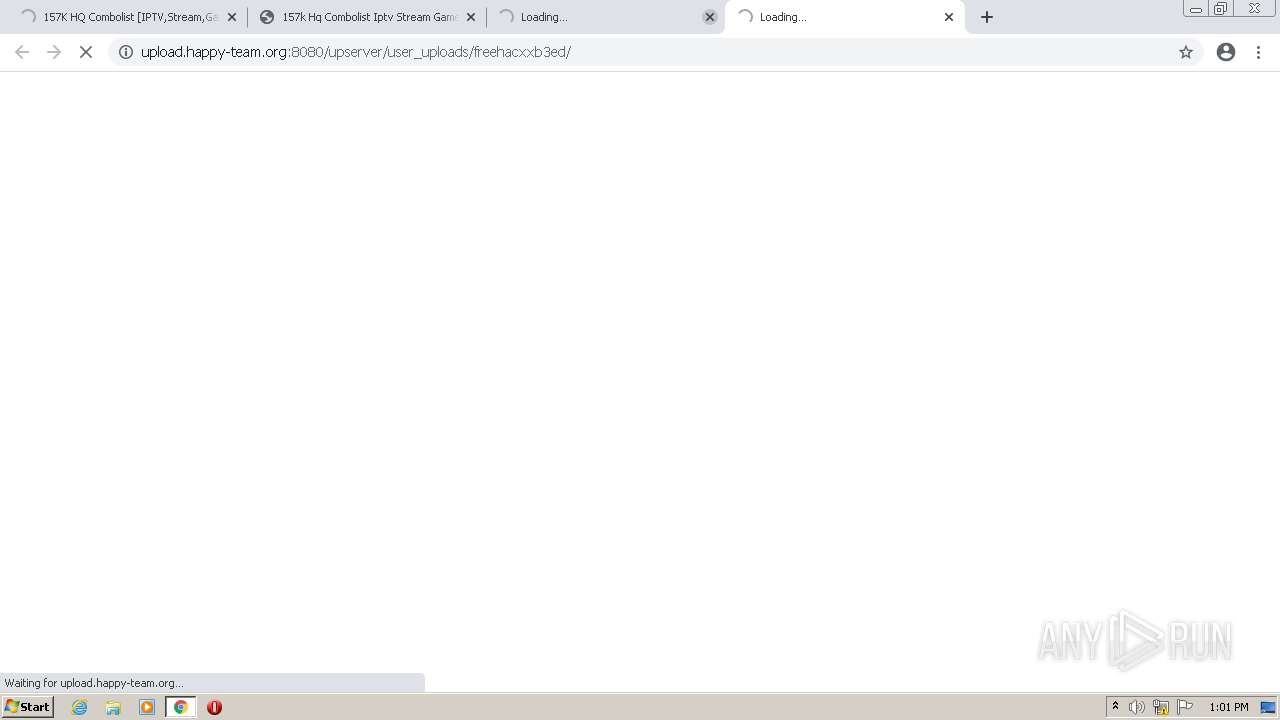
Task: Open a new tab with plus button
Action: point(987,17)
